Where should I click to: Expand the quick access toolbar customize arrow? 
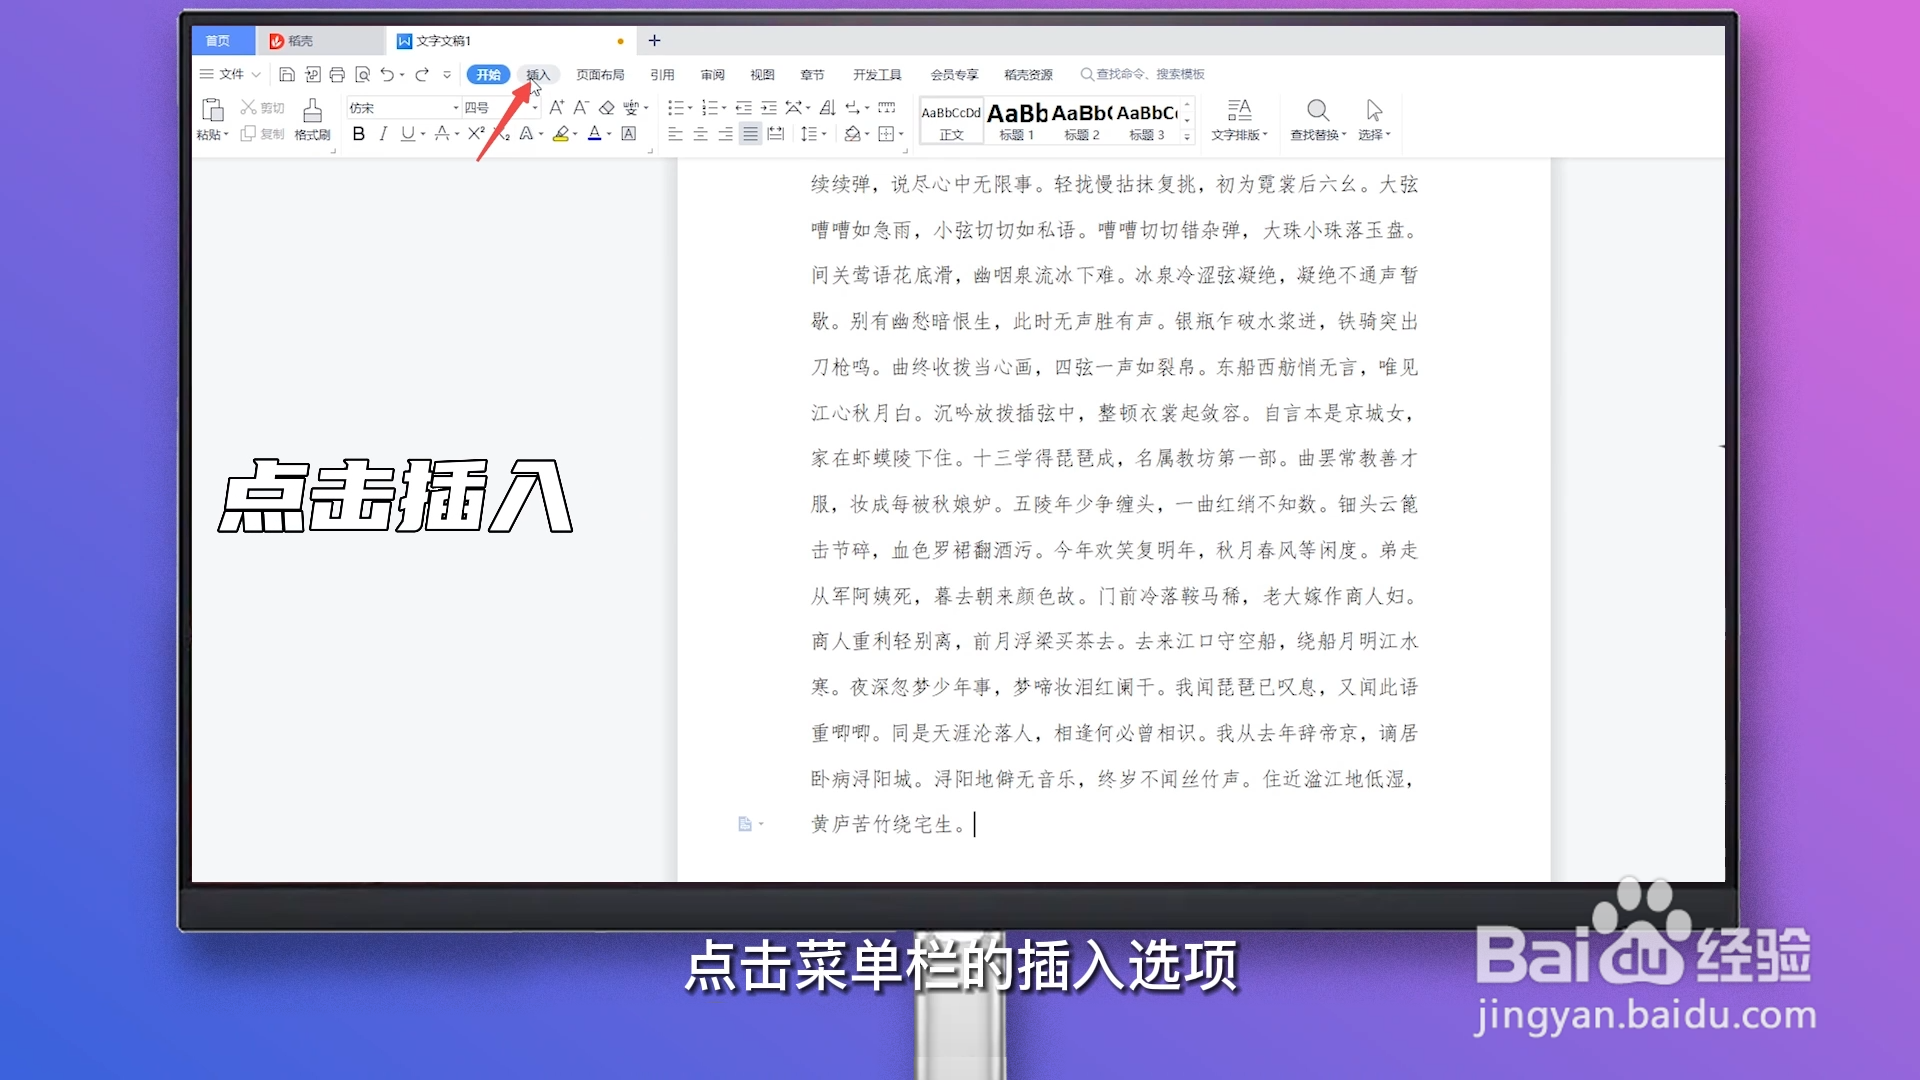click(447, 74)
